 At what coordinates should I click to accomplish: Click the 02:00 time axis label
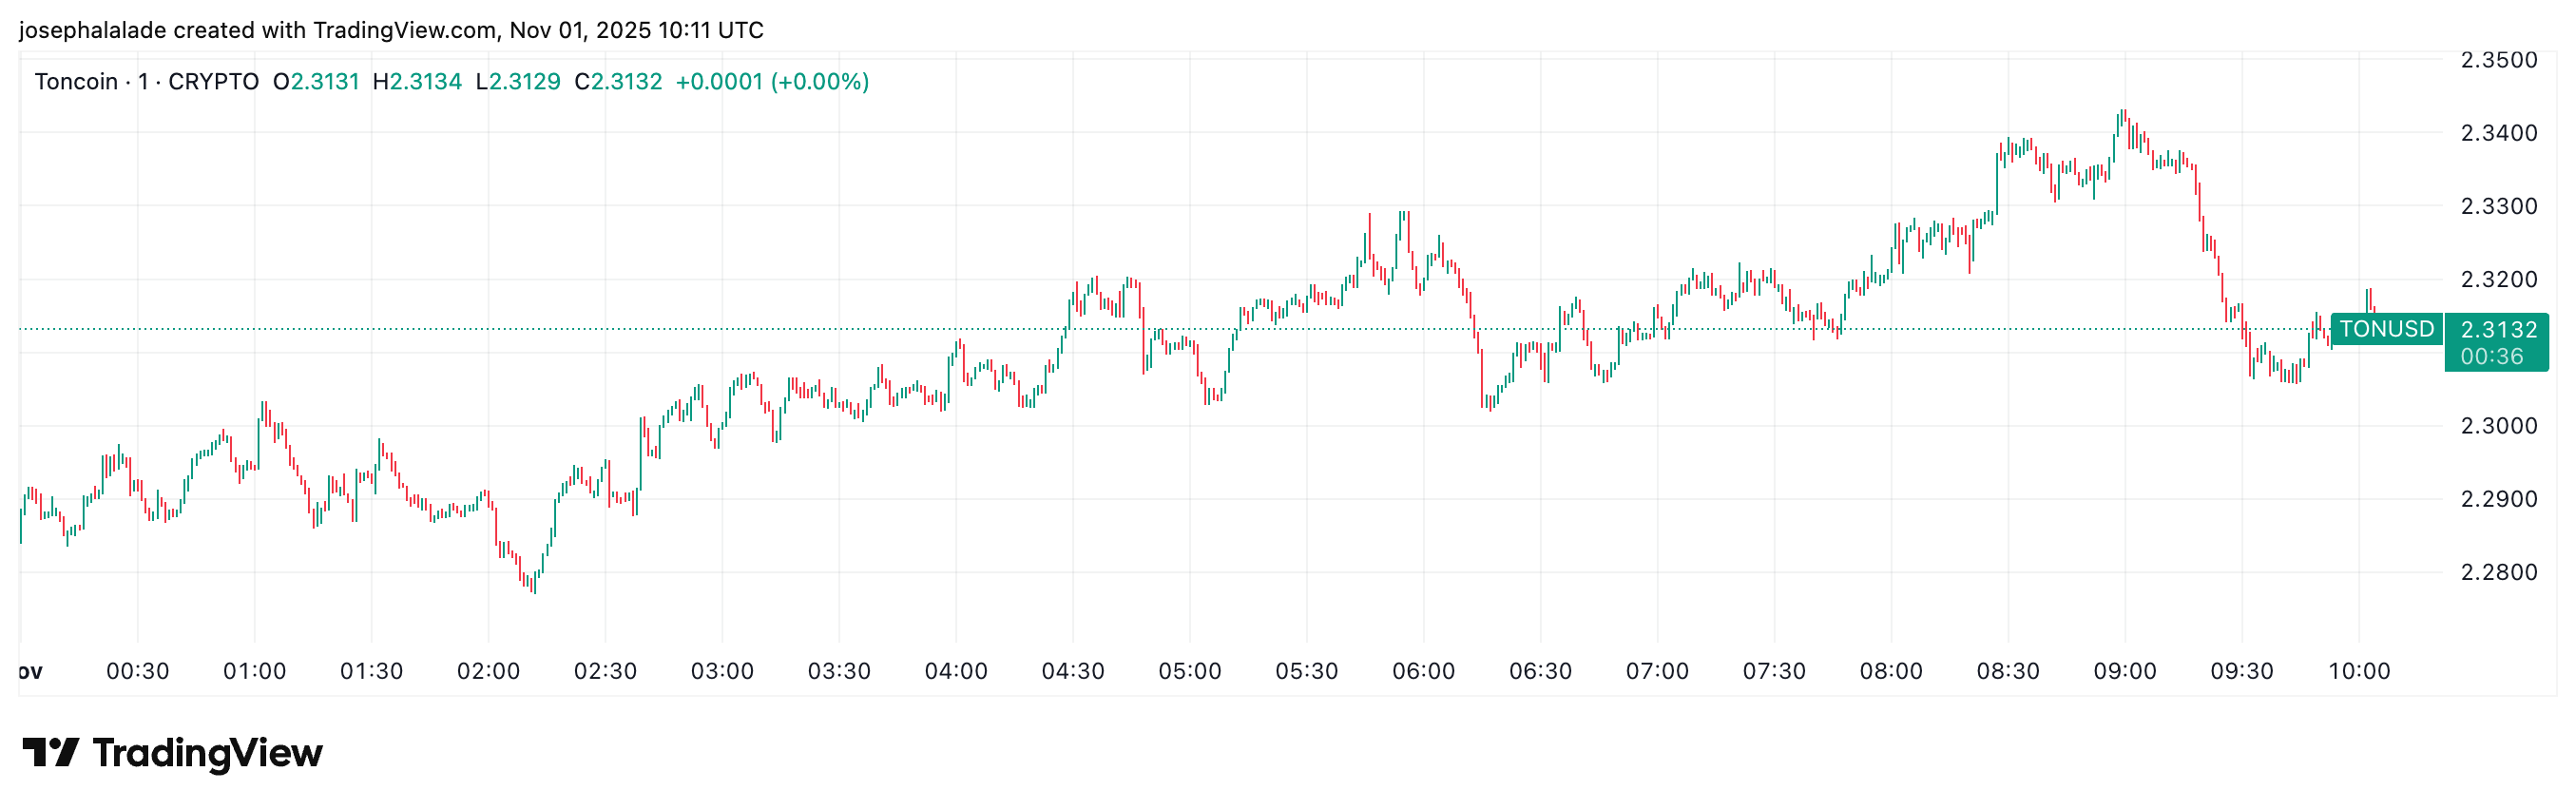[x=488, y=671]
